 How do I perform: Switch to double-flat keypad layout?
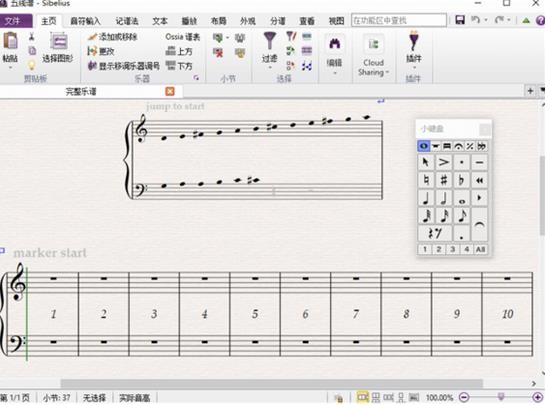(x=481, y=146)
